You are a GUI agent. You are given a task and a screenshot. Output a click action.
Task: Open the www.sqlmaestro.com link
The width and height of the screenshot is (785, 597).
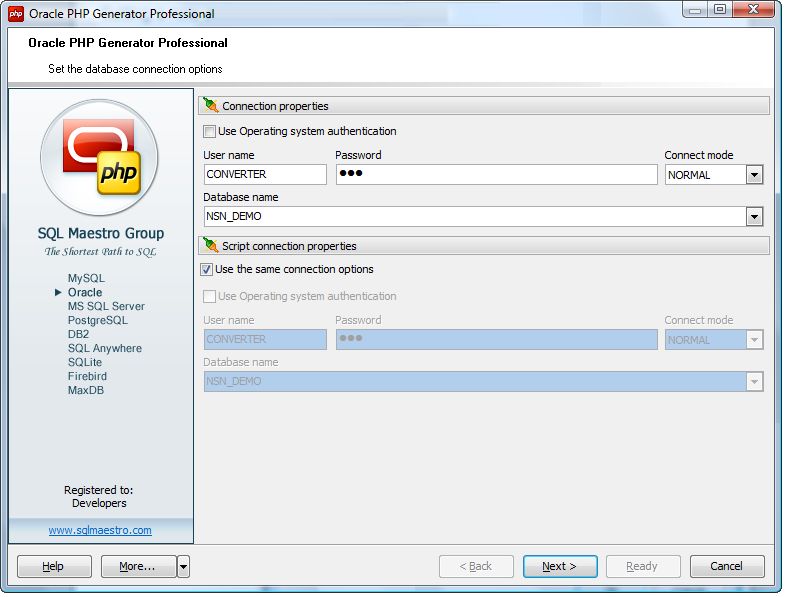tap(100, 530)
